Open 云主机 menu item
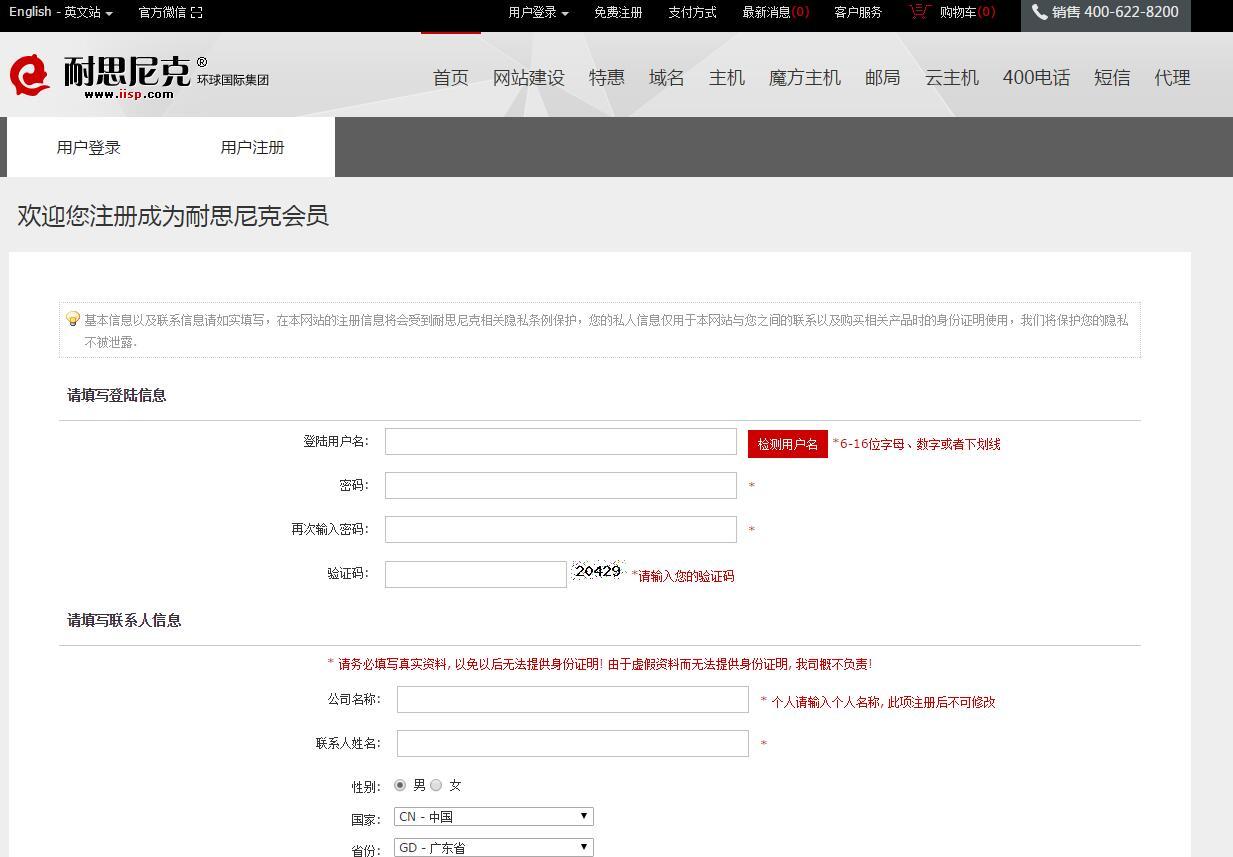Image resolution: width=1233 pixels, height=857 pixels. pyautogui.click(x=952, y=78)
